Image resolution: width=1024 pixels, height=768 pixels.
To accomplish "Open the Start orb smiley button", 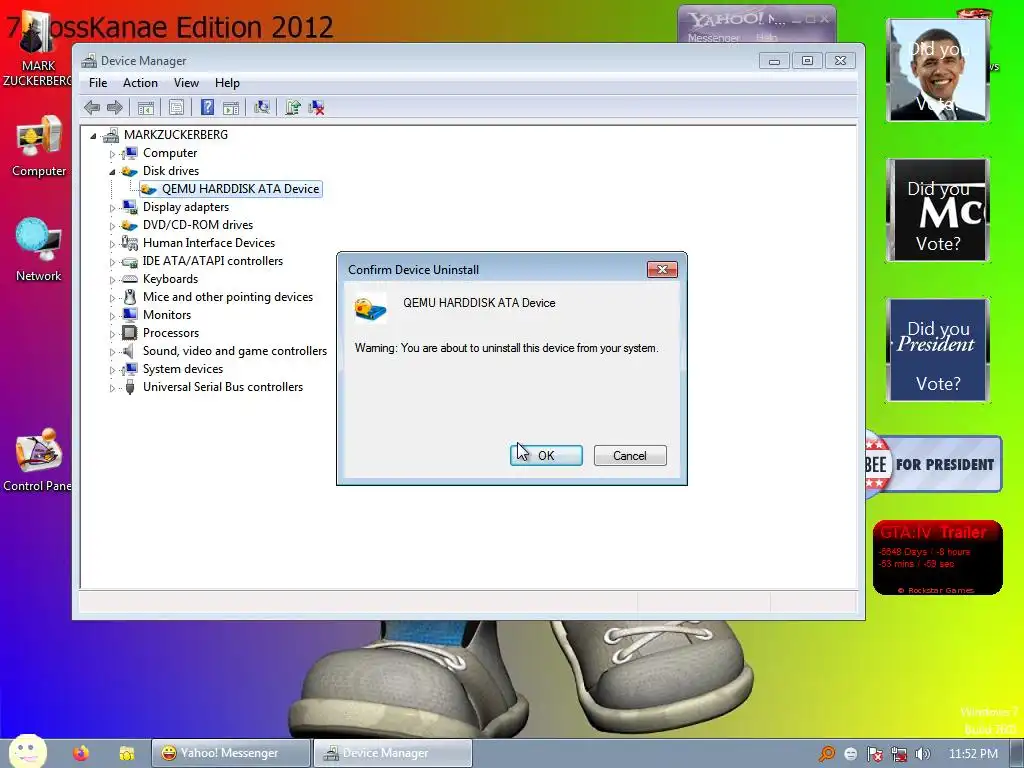I will point(27,752).
